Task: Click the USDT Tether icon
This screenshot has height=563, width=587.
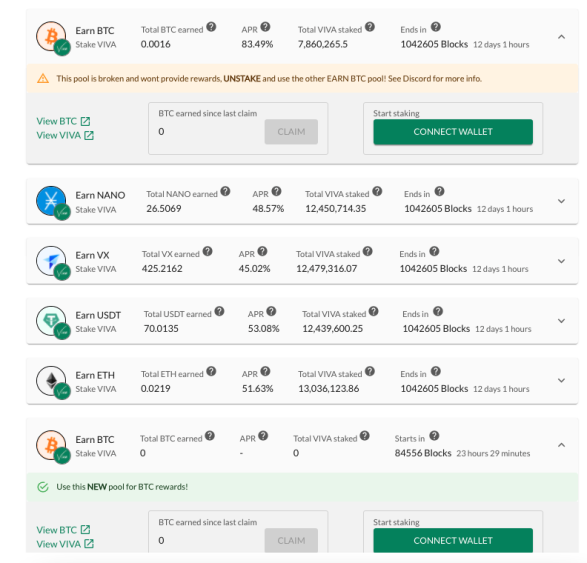Action: click(x=51, y=321)
